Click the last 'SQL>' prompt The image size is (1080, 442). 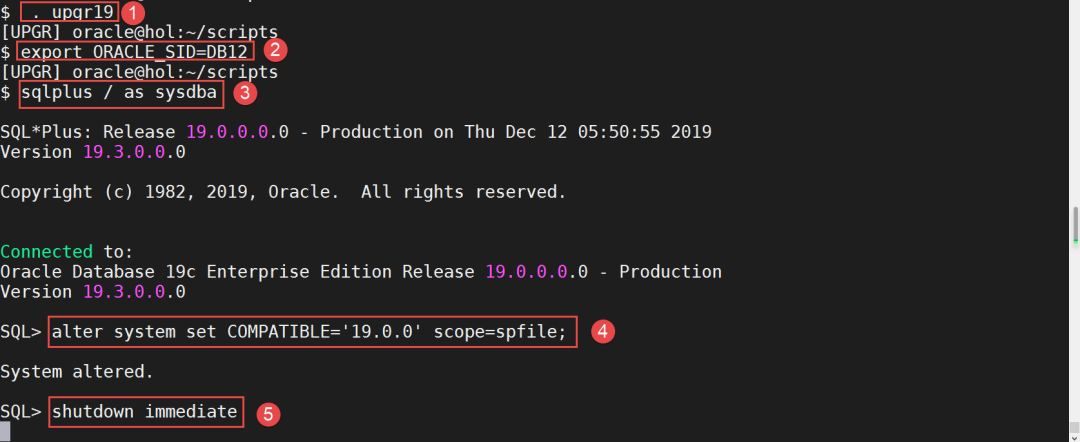click(x=21, y=411)
